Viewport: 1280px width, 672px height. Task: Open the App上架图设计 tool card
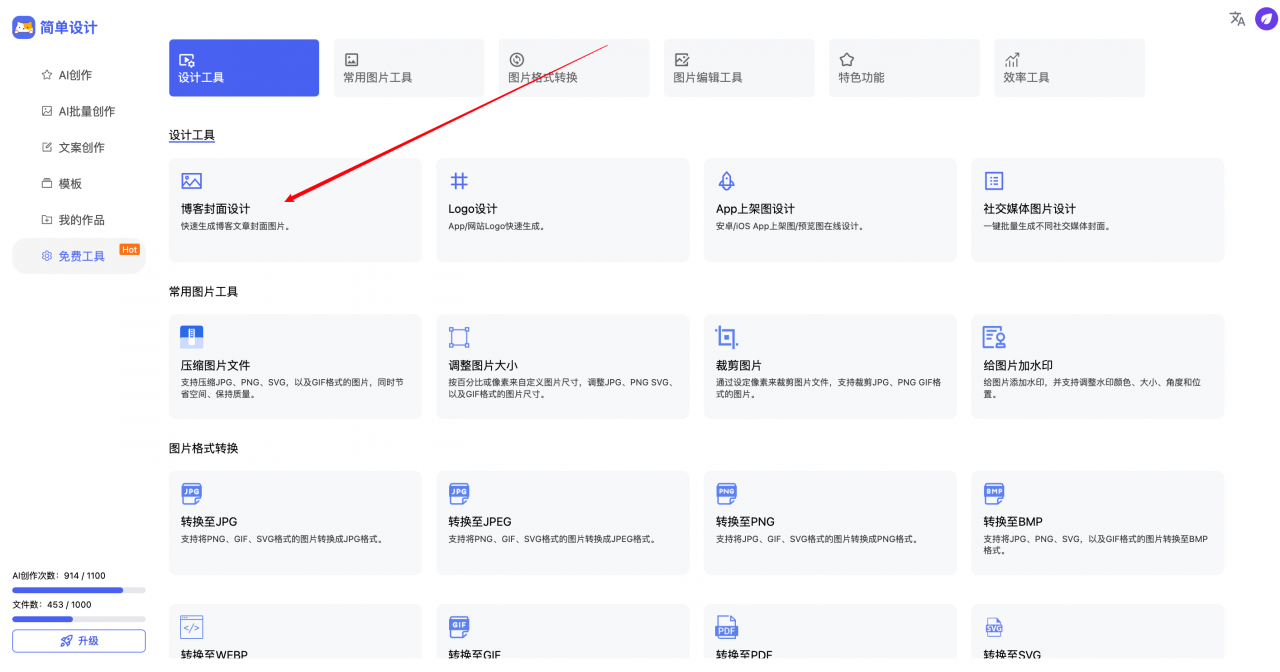(830, 210)
